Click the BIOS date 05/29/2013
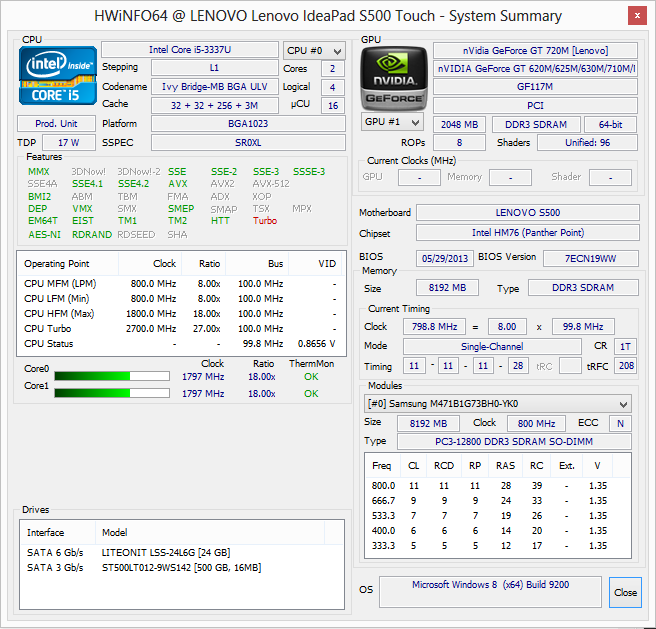The width and height of the screenshot is (656, 629). click(x=445, y=259)
